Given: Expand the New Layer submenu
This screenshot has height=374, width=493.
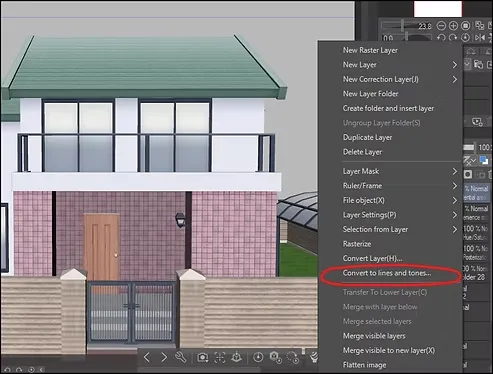Looking at the screenshot, I should (x=390, y=65).
